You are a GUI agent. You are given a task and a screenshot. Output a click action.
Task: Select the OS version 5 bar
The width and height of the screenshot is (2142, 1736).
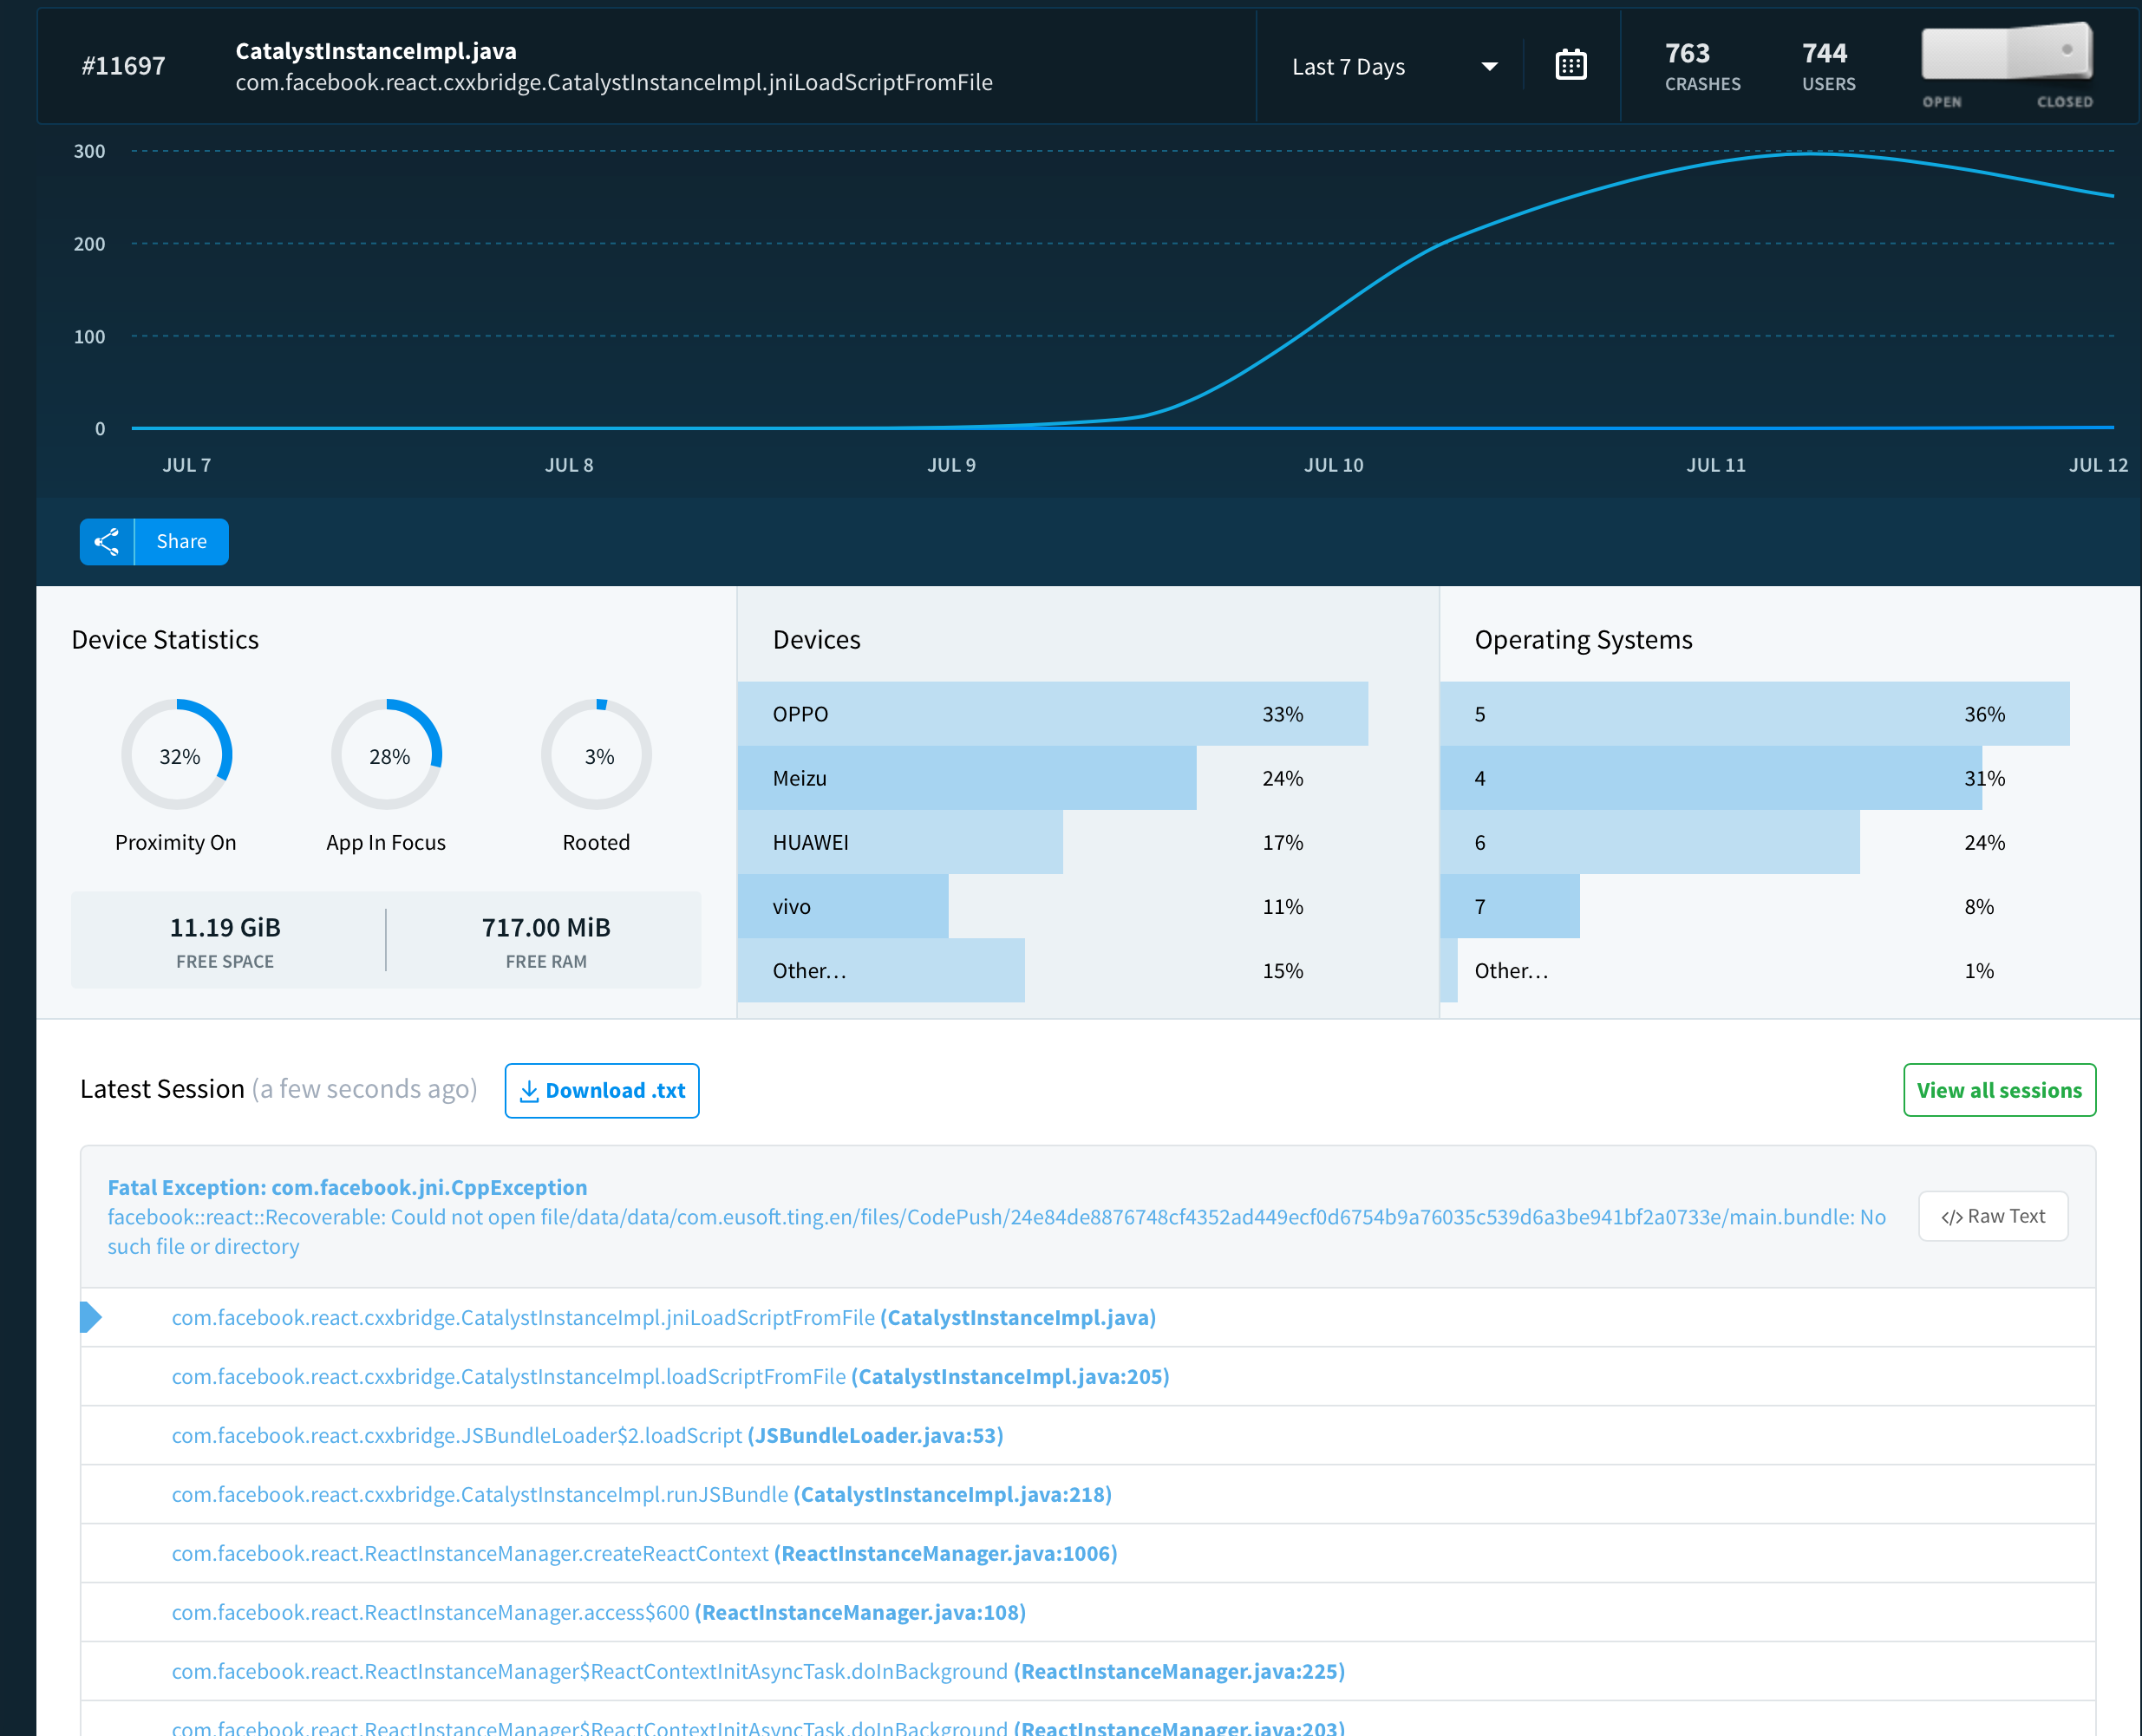(x=1753, y=714)
